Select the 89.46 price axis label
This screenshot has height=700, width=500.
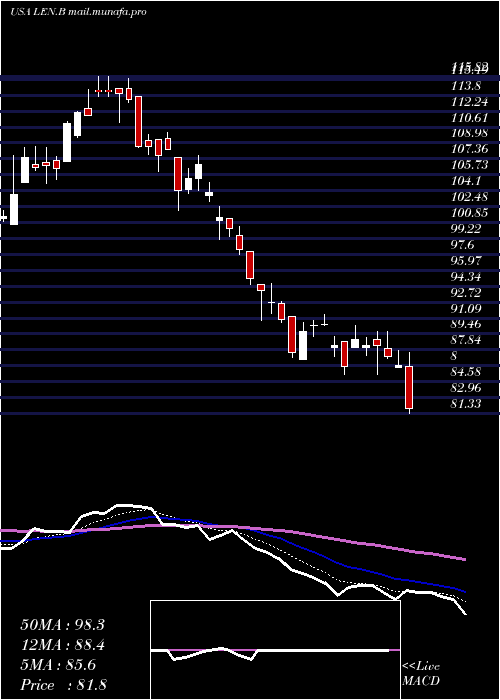click(466, 324)
